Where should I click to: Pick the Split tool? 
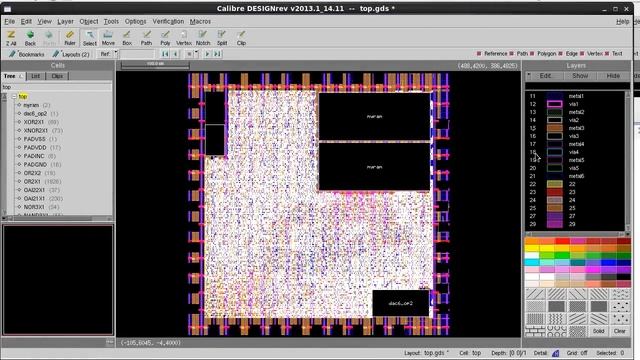tap(222, 38)
